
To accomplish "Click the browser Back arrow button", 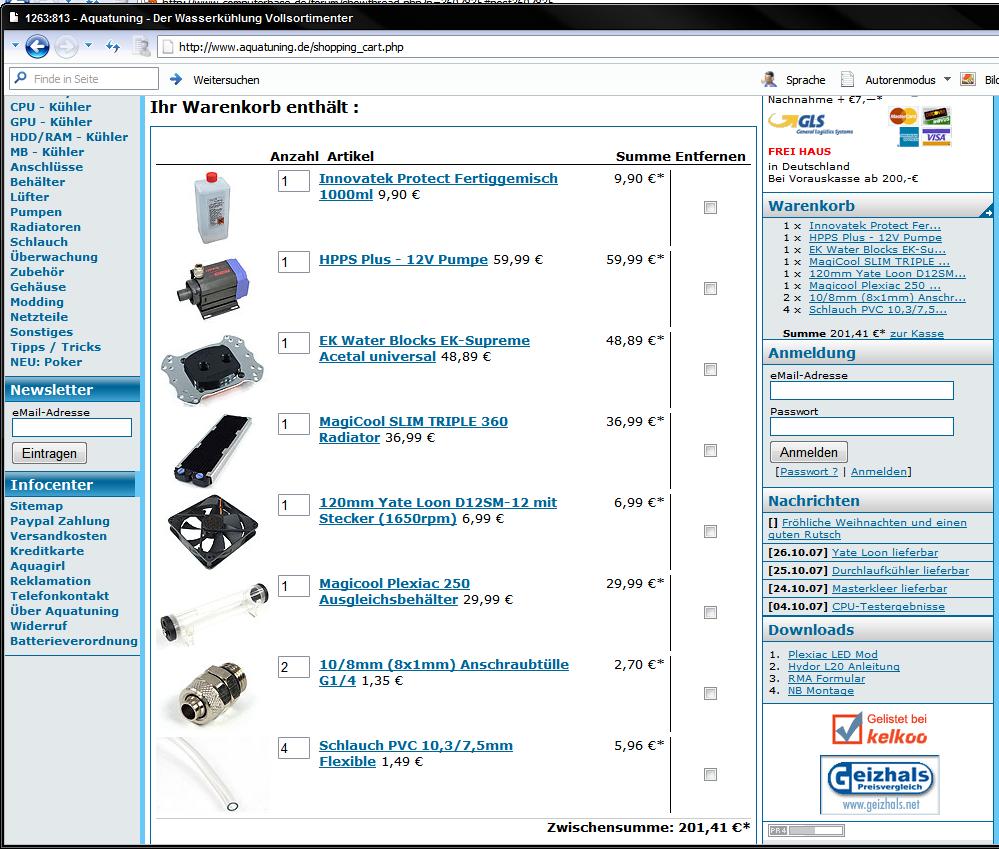I will click(37, 46).
